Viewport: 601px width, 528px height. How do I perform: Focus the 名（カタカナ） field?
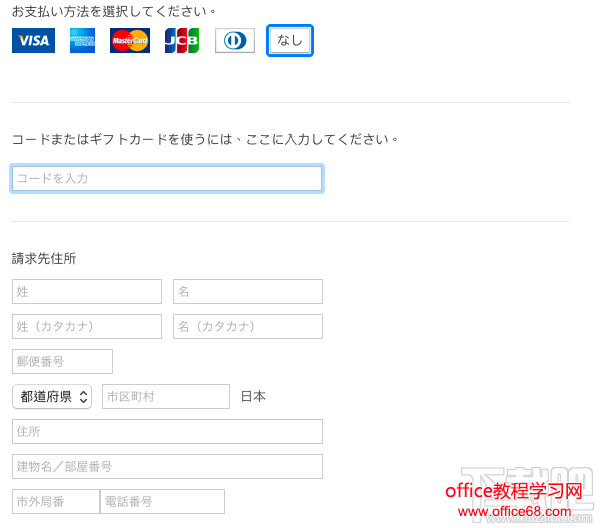pos(248,327)
